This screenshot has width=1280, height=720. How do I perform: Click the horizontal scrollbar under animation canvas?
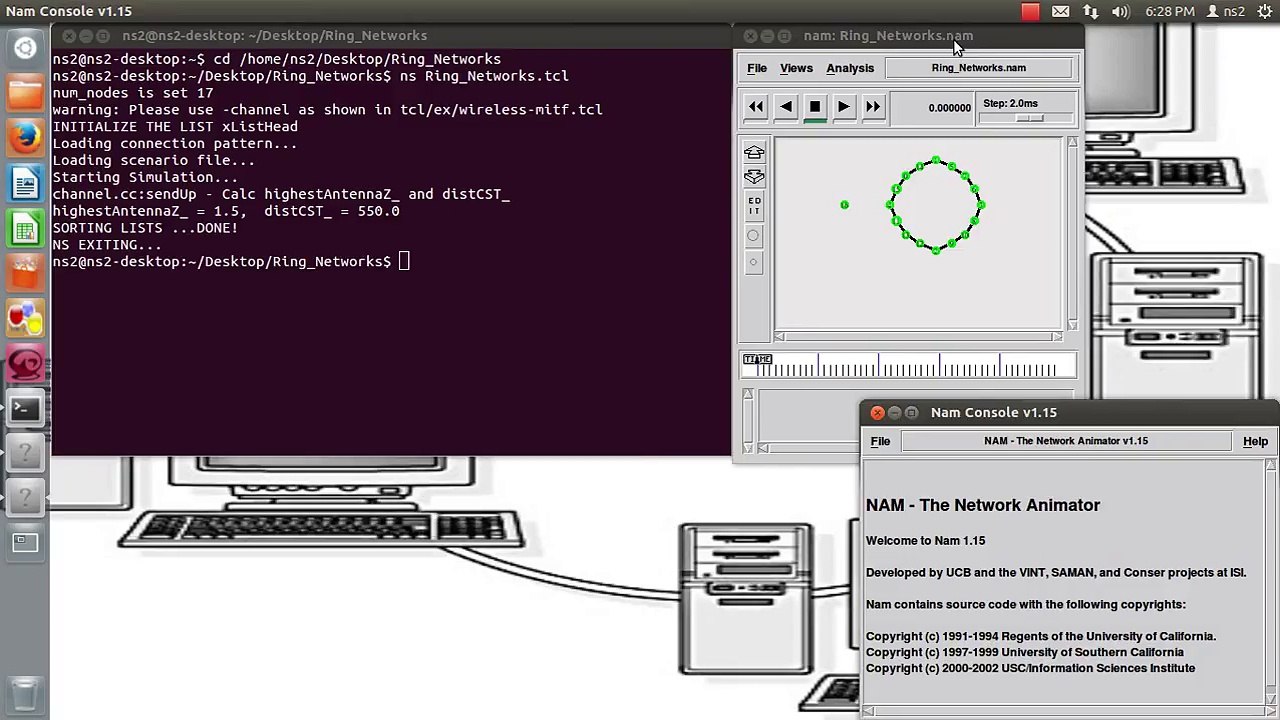click(x=918, y=337)
